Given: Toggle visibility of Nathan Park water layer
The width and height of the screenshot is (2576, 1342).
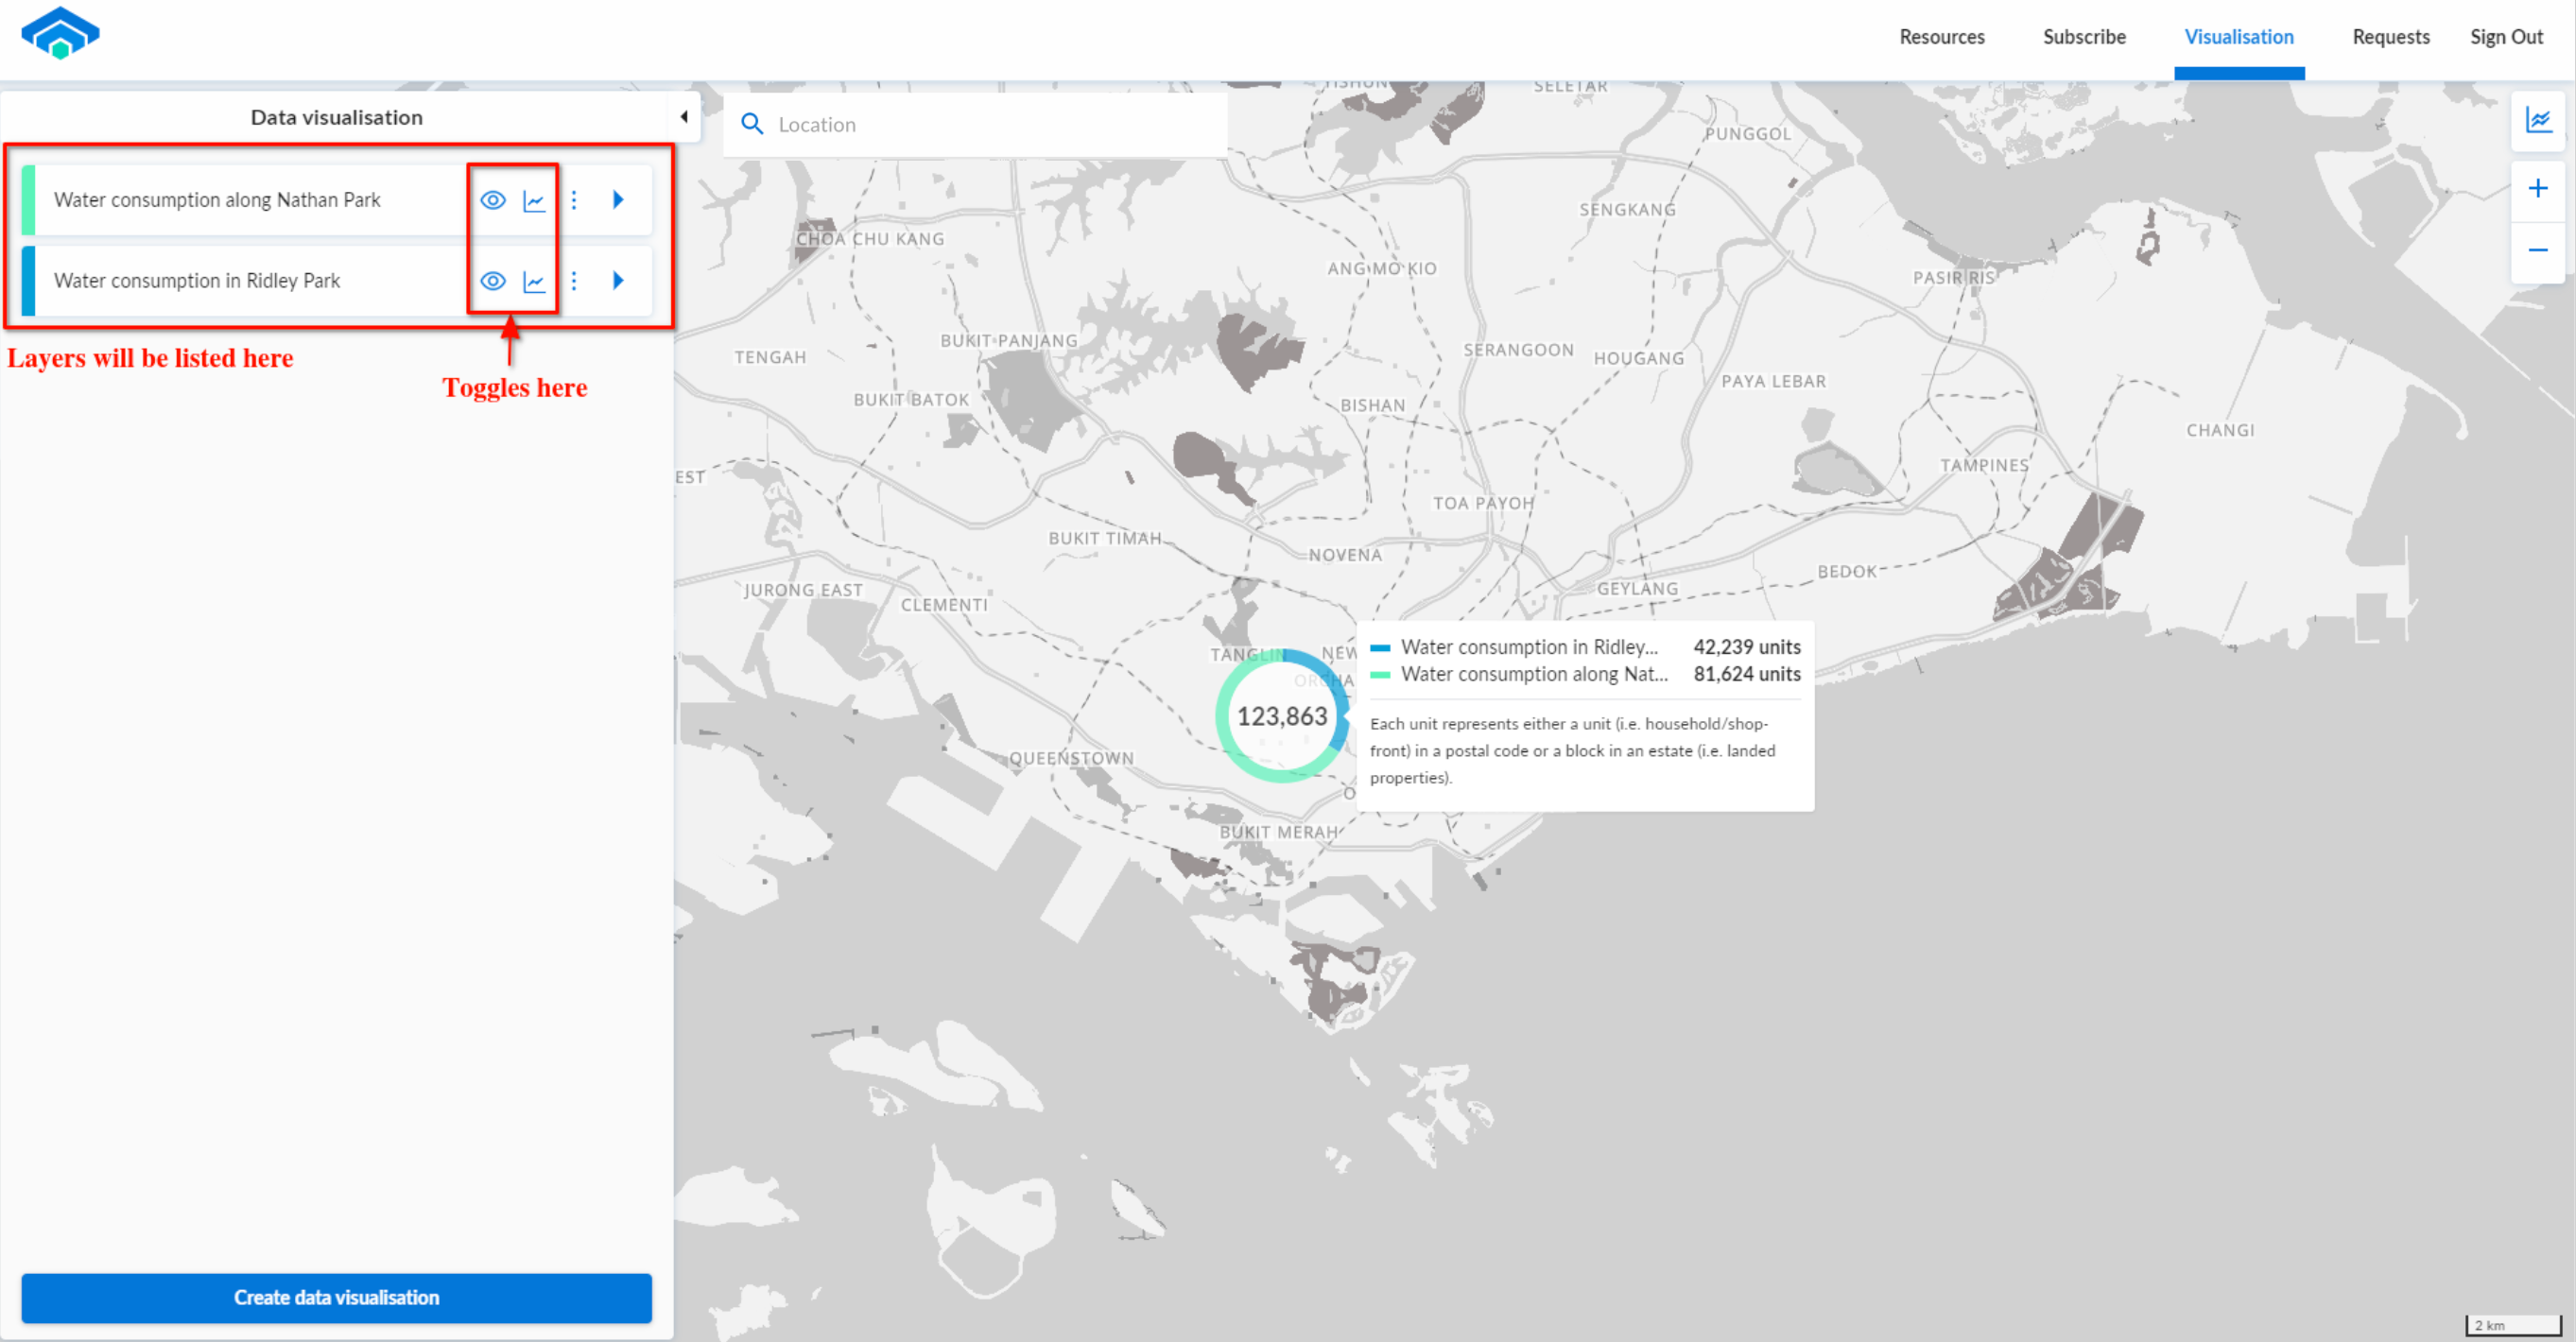Looking at the screenshot, I should (x=493, y=200).
